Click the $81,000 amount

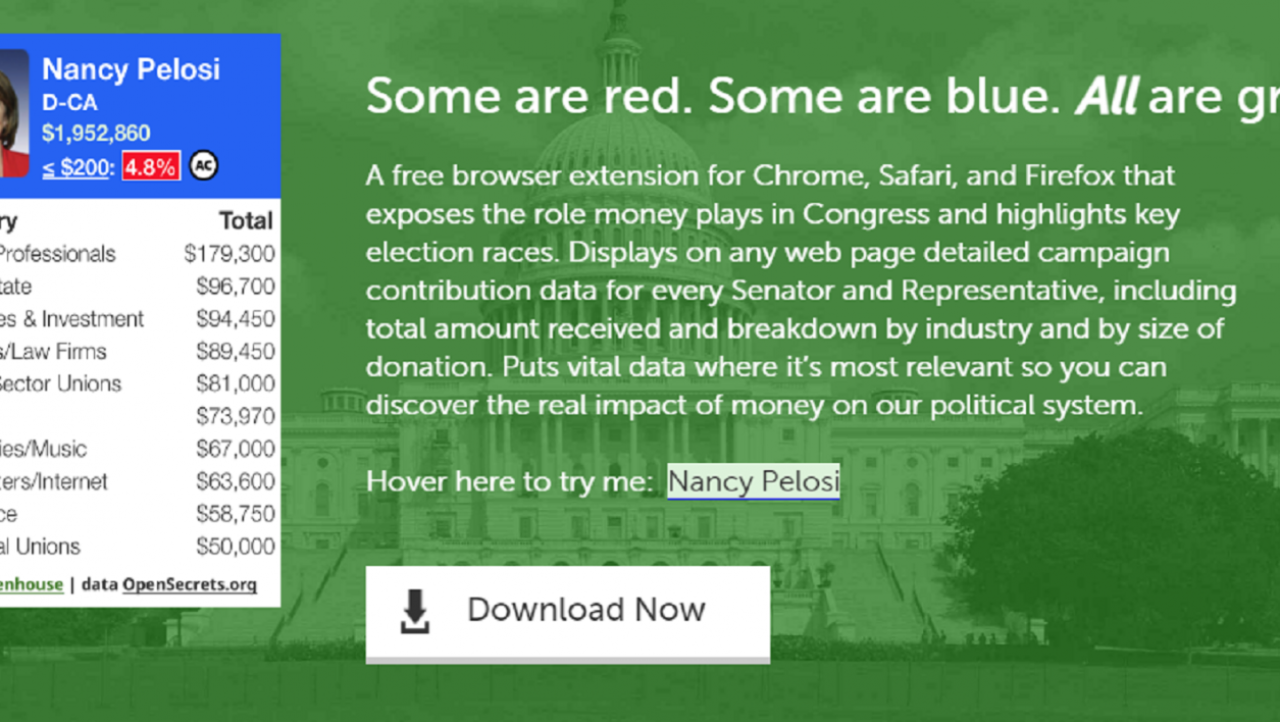235,384
